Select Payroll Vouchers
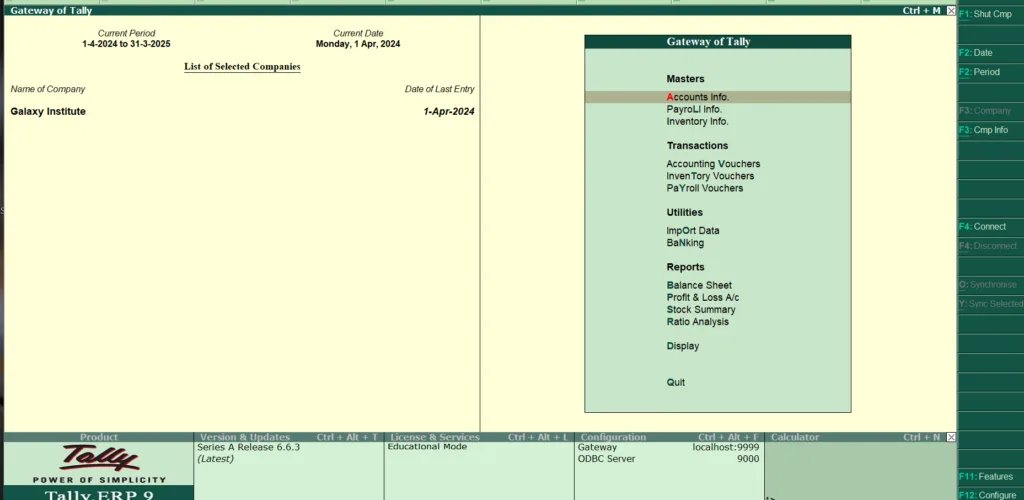Image resolution: width=1024 pixels, height=500 pixels. [x=705, y=188]
